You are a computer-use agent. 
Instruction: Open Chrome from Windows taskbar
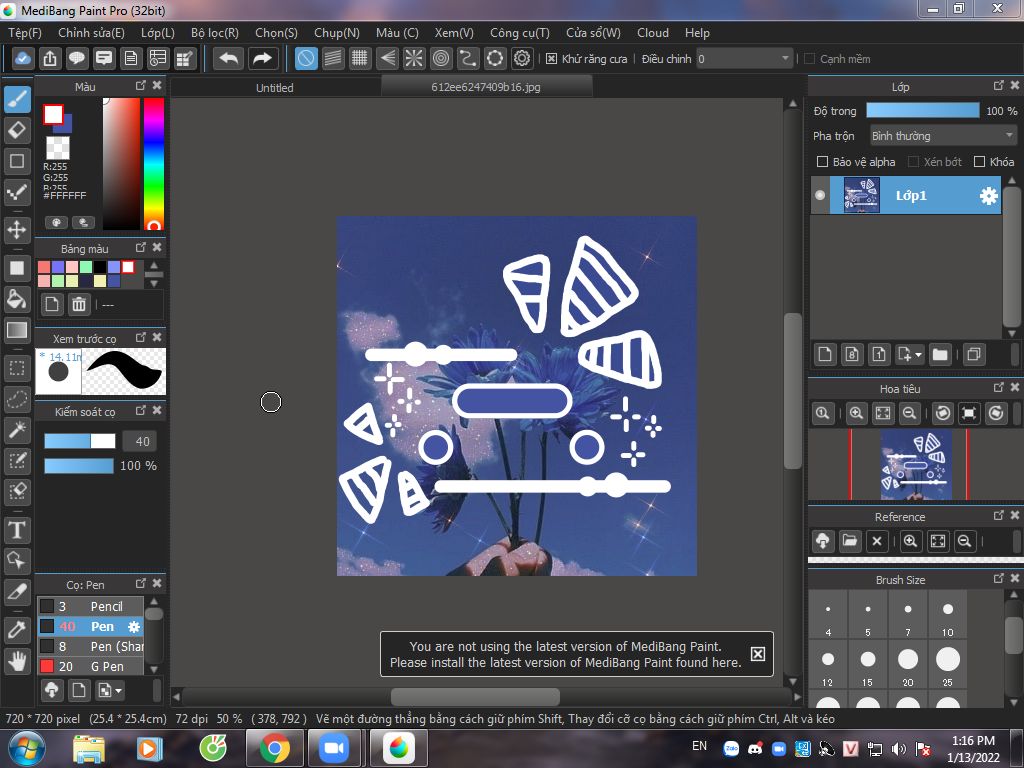(274, 748)
